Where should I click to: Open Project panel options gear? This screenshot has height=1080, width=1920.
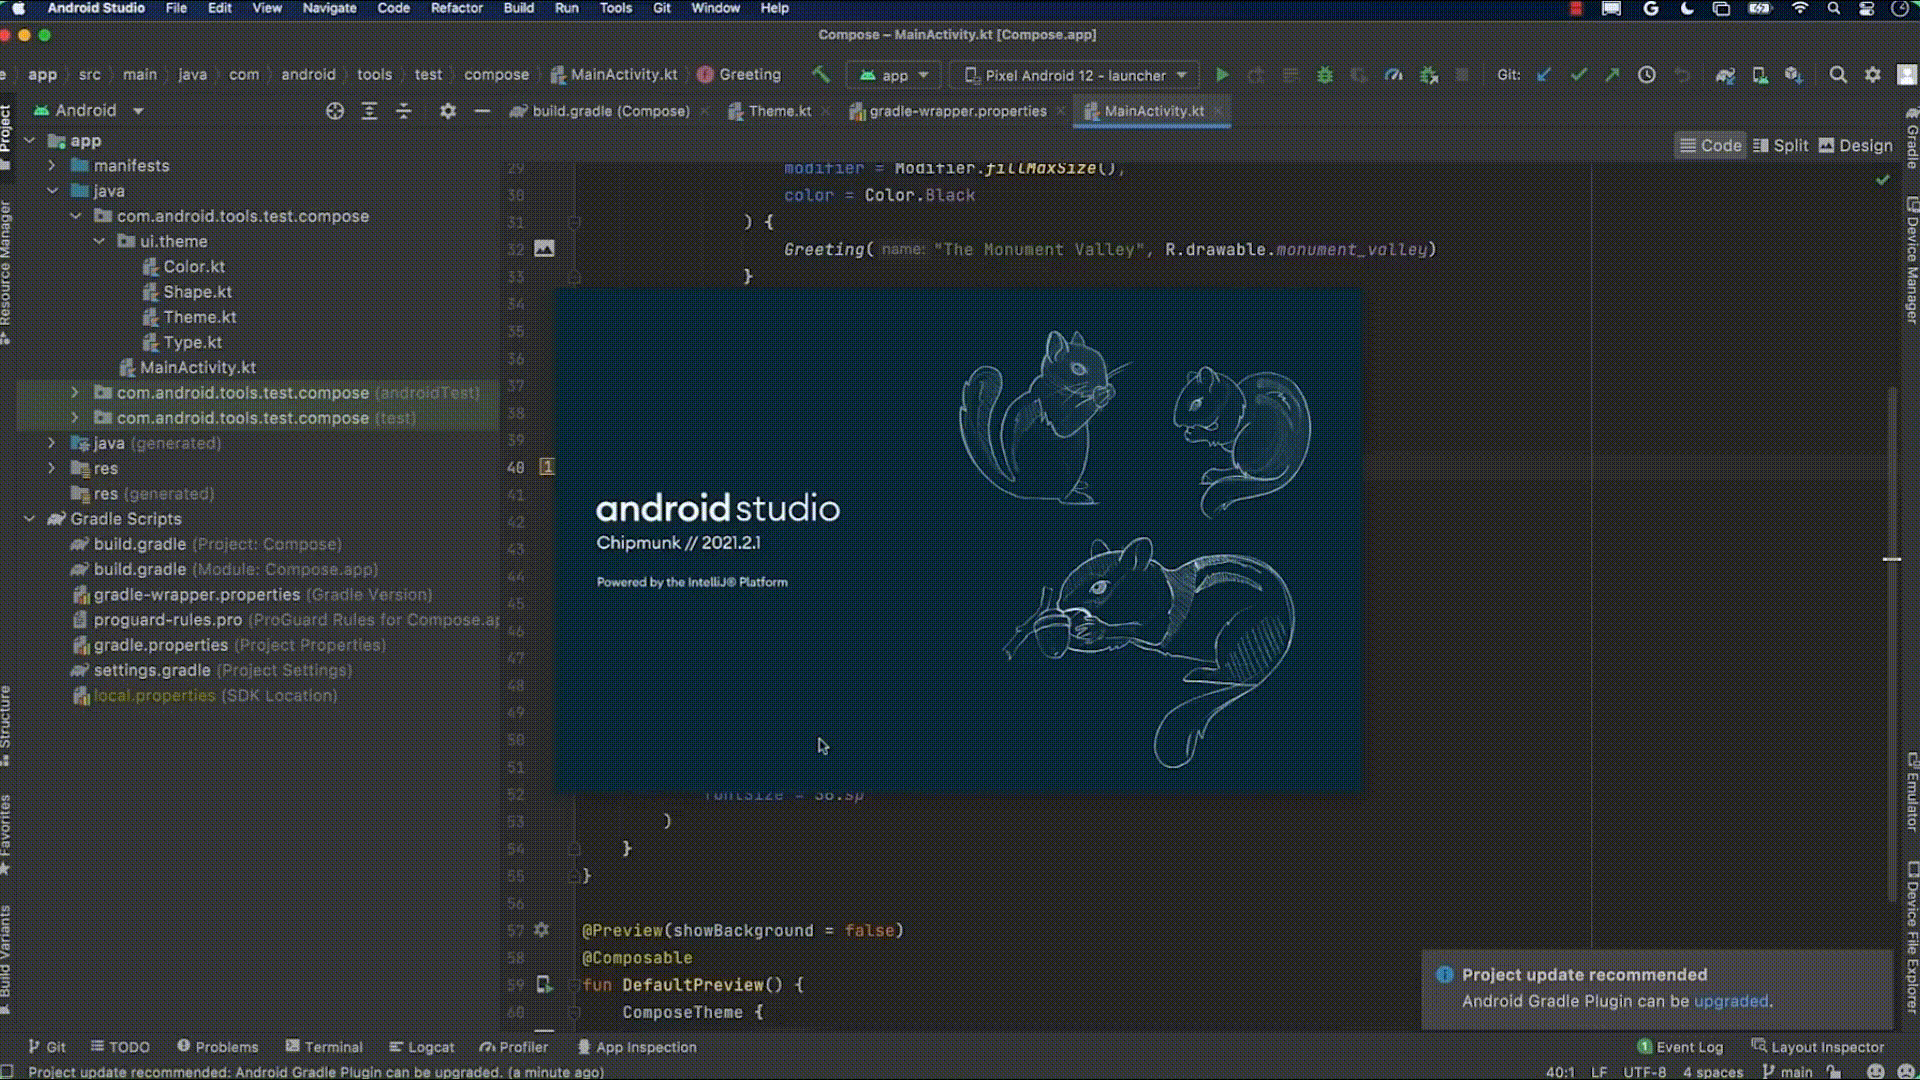[448, 111]
